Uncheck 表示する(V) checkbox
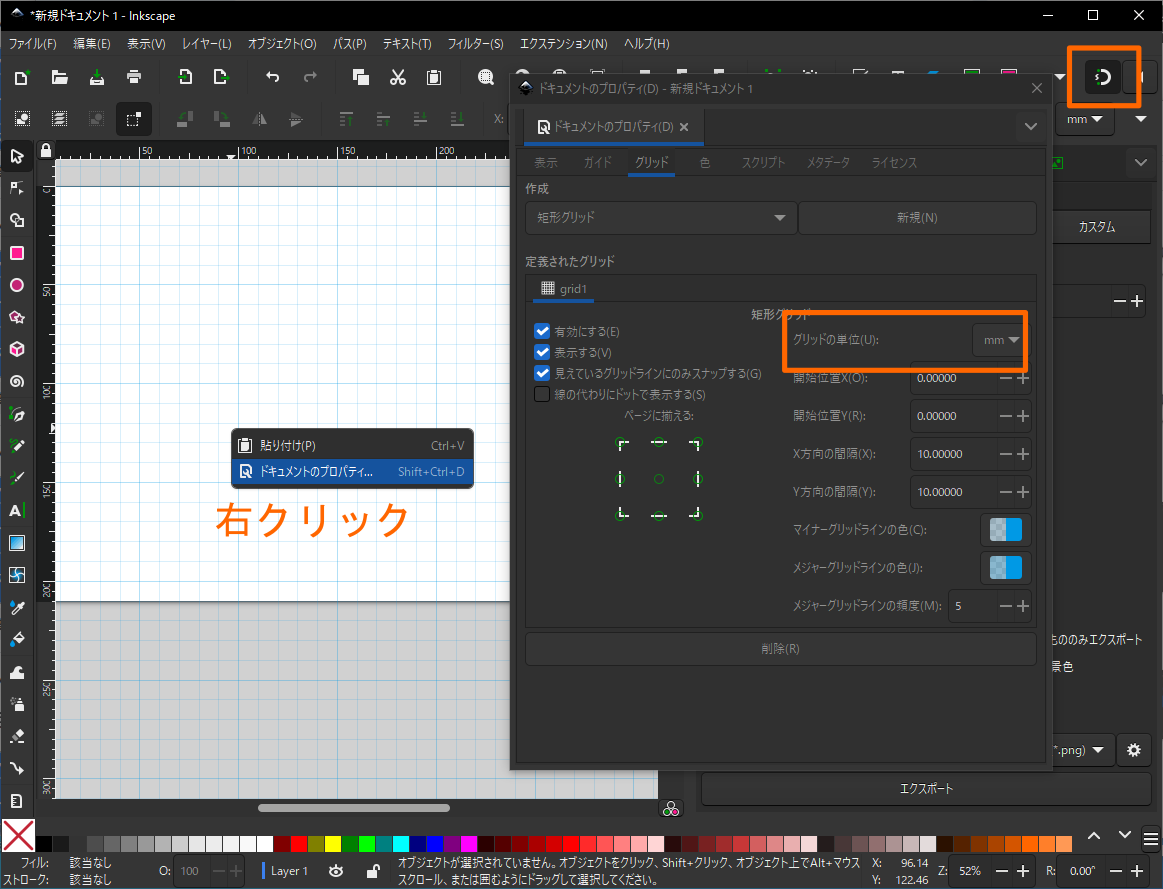Screen dimensions: 1163x889 [x=542, y=352]
